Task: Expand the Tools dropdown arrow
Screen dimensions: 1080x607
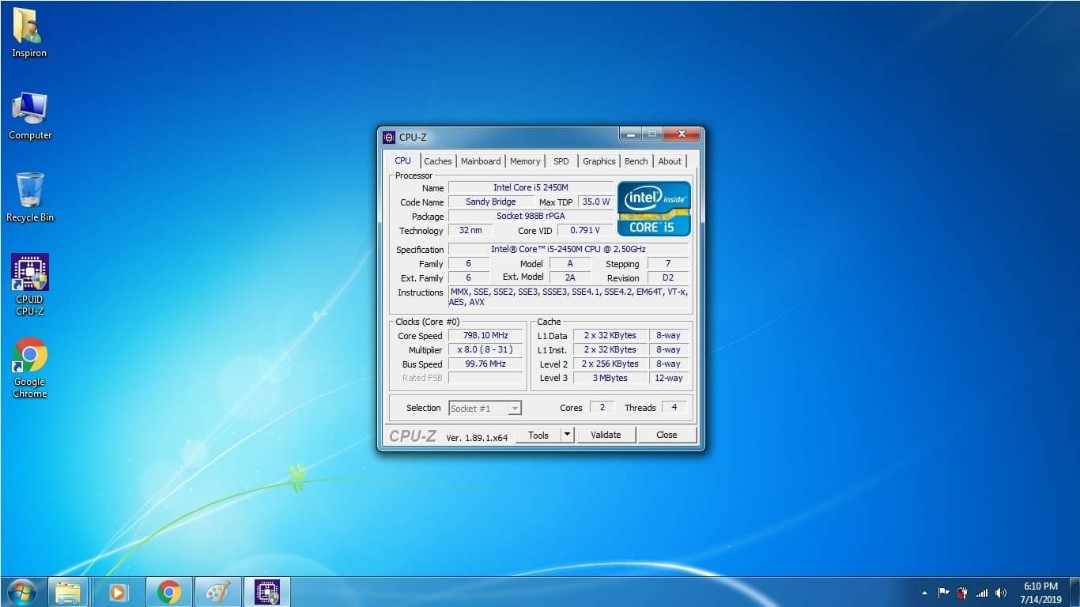Action: tap(567, 435)
